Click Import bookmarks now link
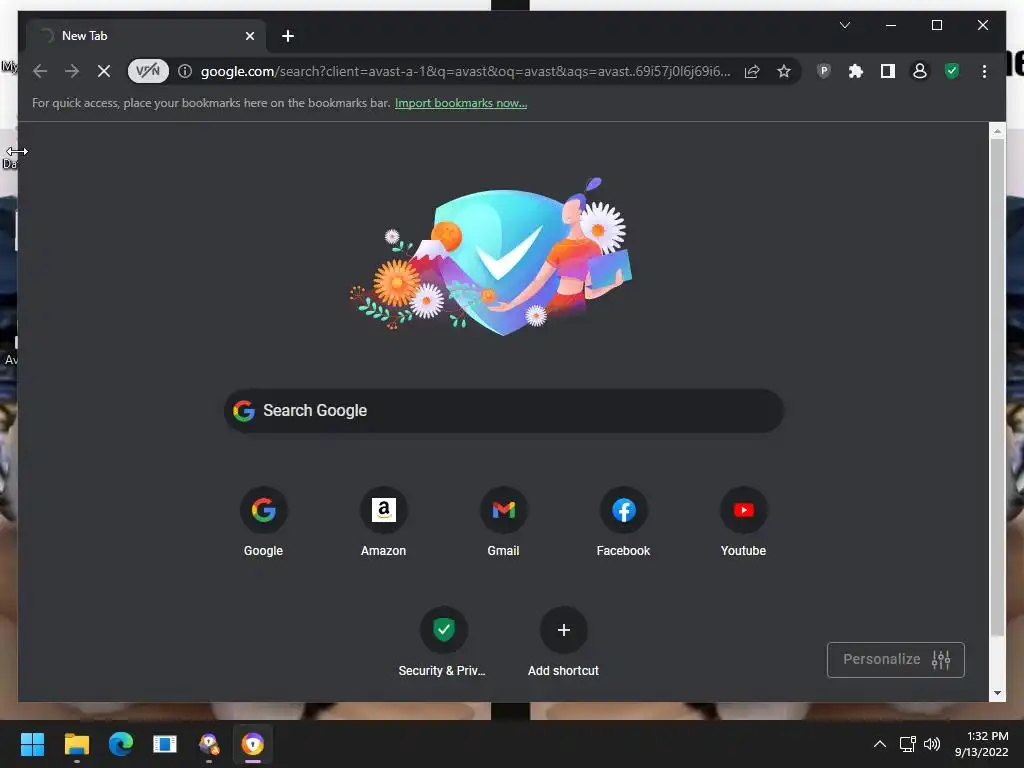Viewport: 1024px width, 768px height. coord(461,103)
